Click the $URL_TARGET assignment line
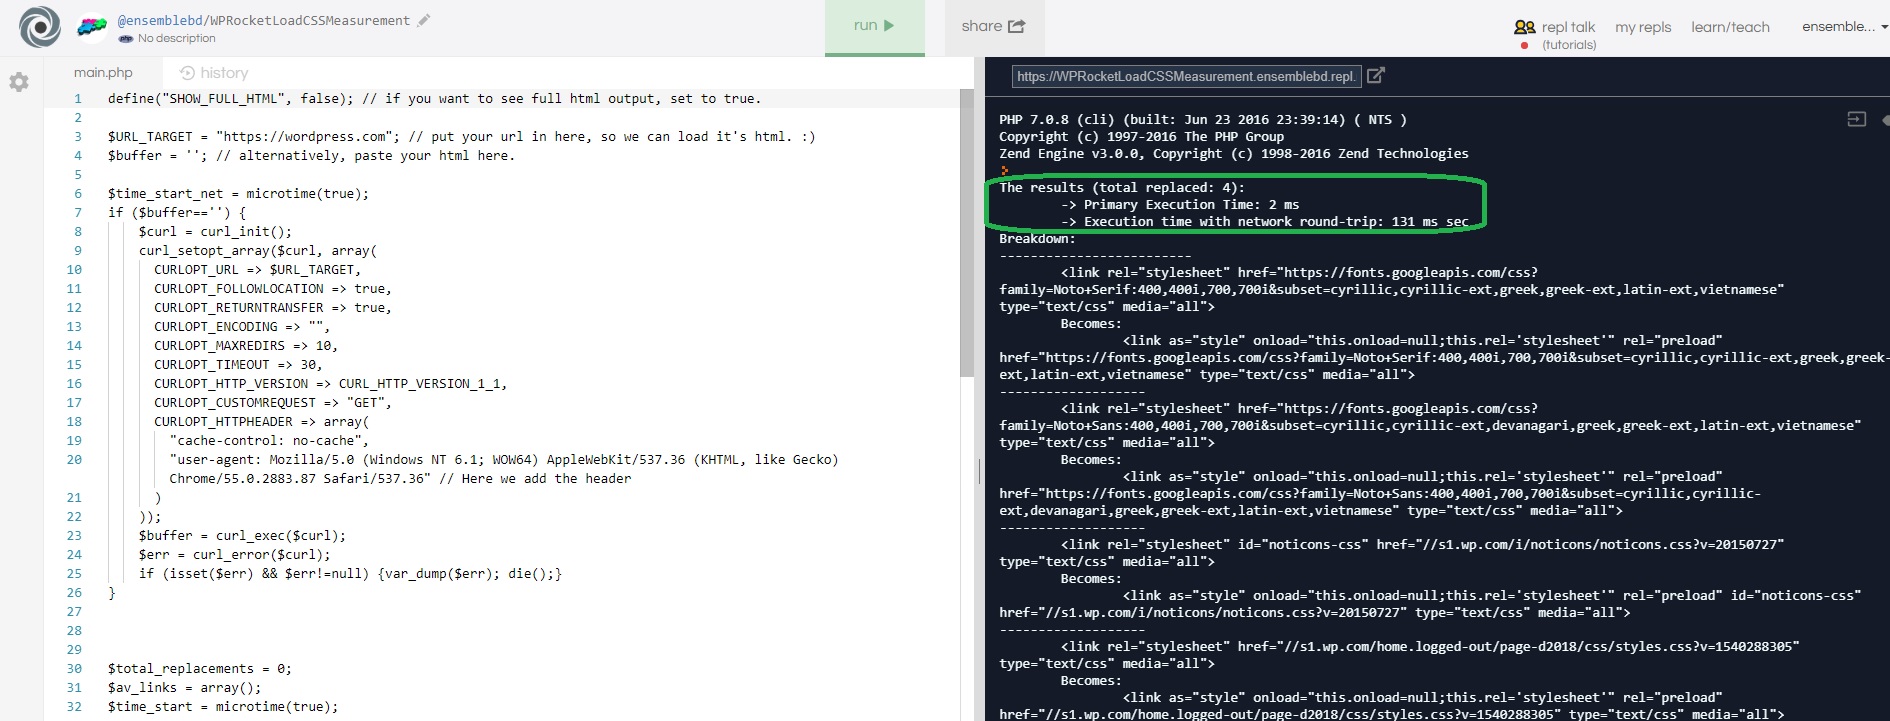This screenshot has width=1890, height=721. 461,137
